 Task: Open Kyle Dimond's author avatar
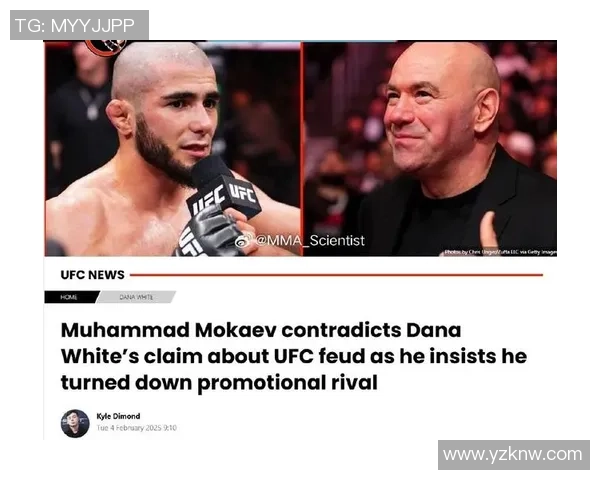(75, 424)
